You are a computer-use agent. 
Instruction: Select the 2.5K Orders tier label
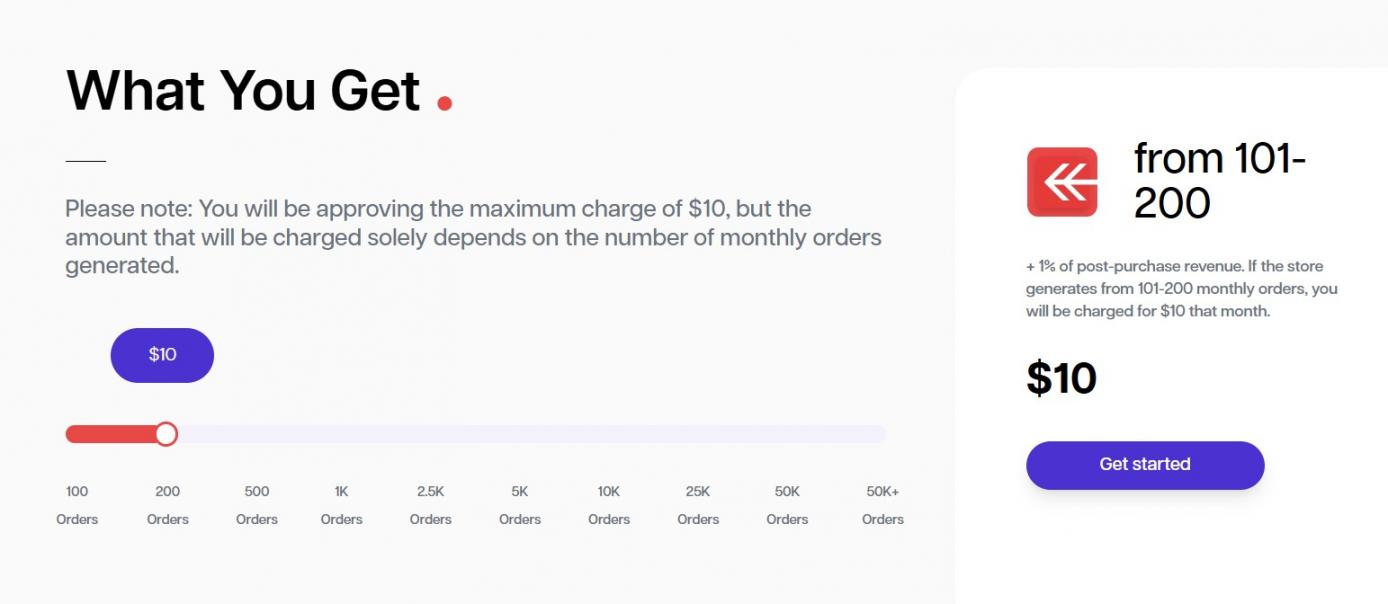click(x=431, y=504)
